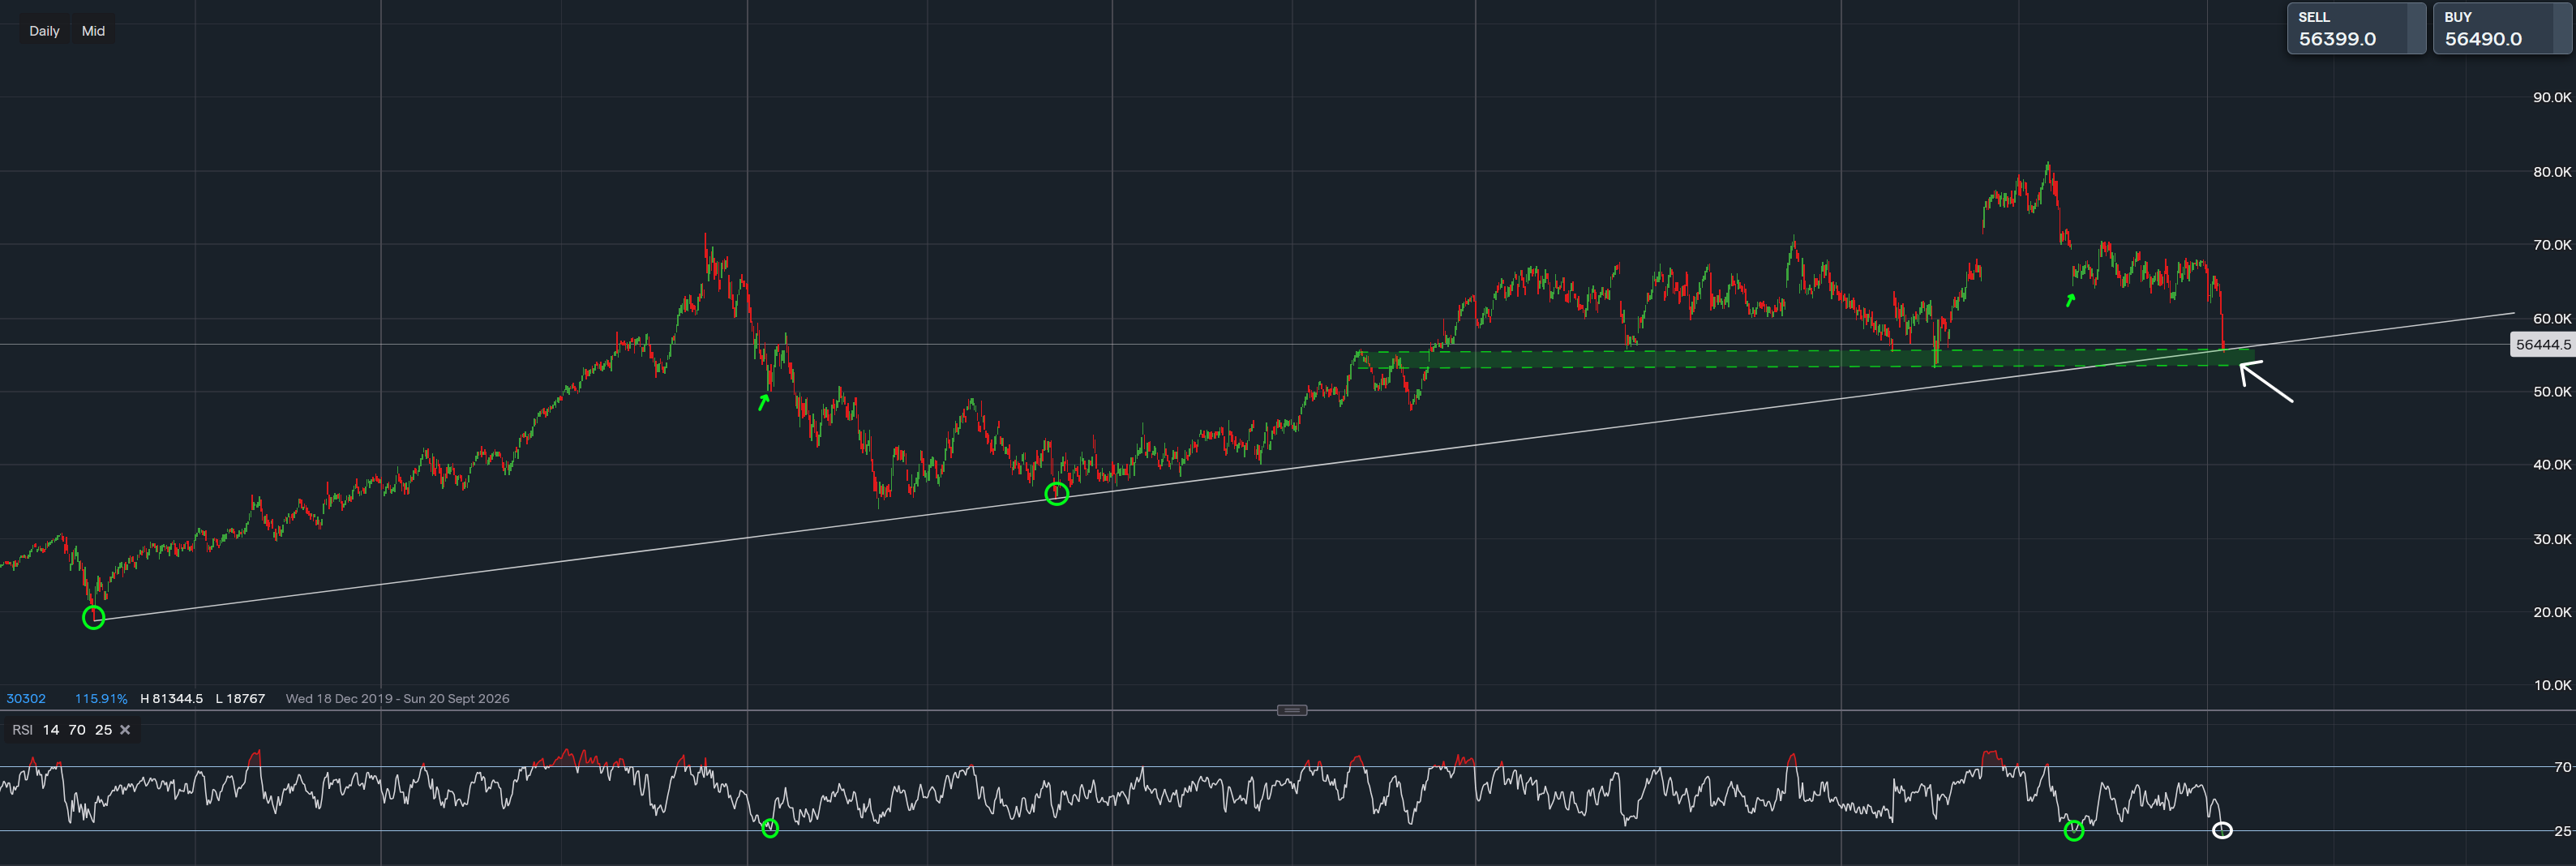Screen dimensions: 2576x866
Task: Open the Mid price type selector
Action: click(93, 31)
